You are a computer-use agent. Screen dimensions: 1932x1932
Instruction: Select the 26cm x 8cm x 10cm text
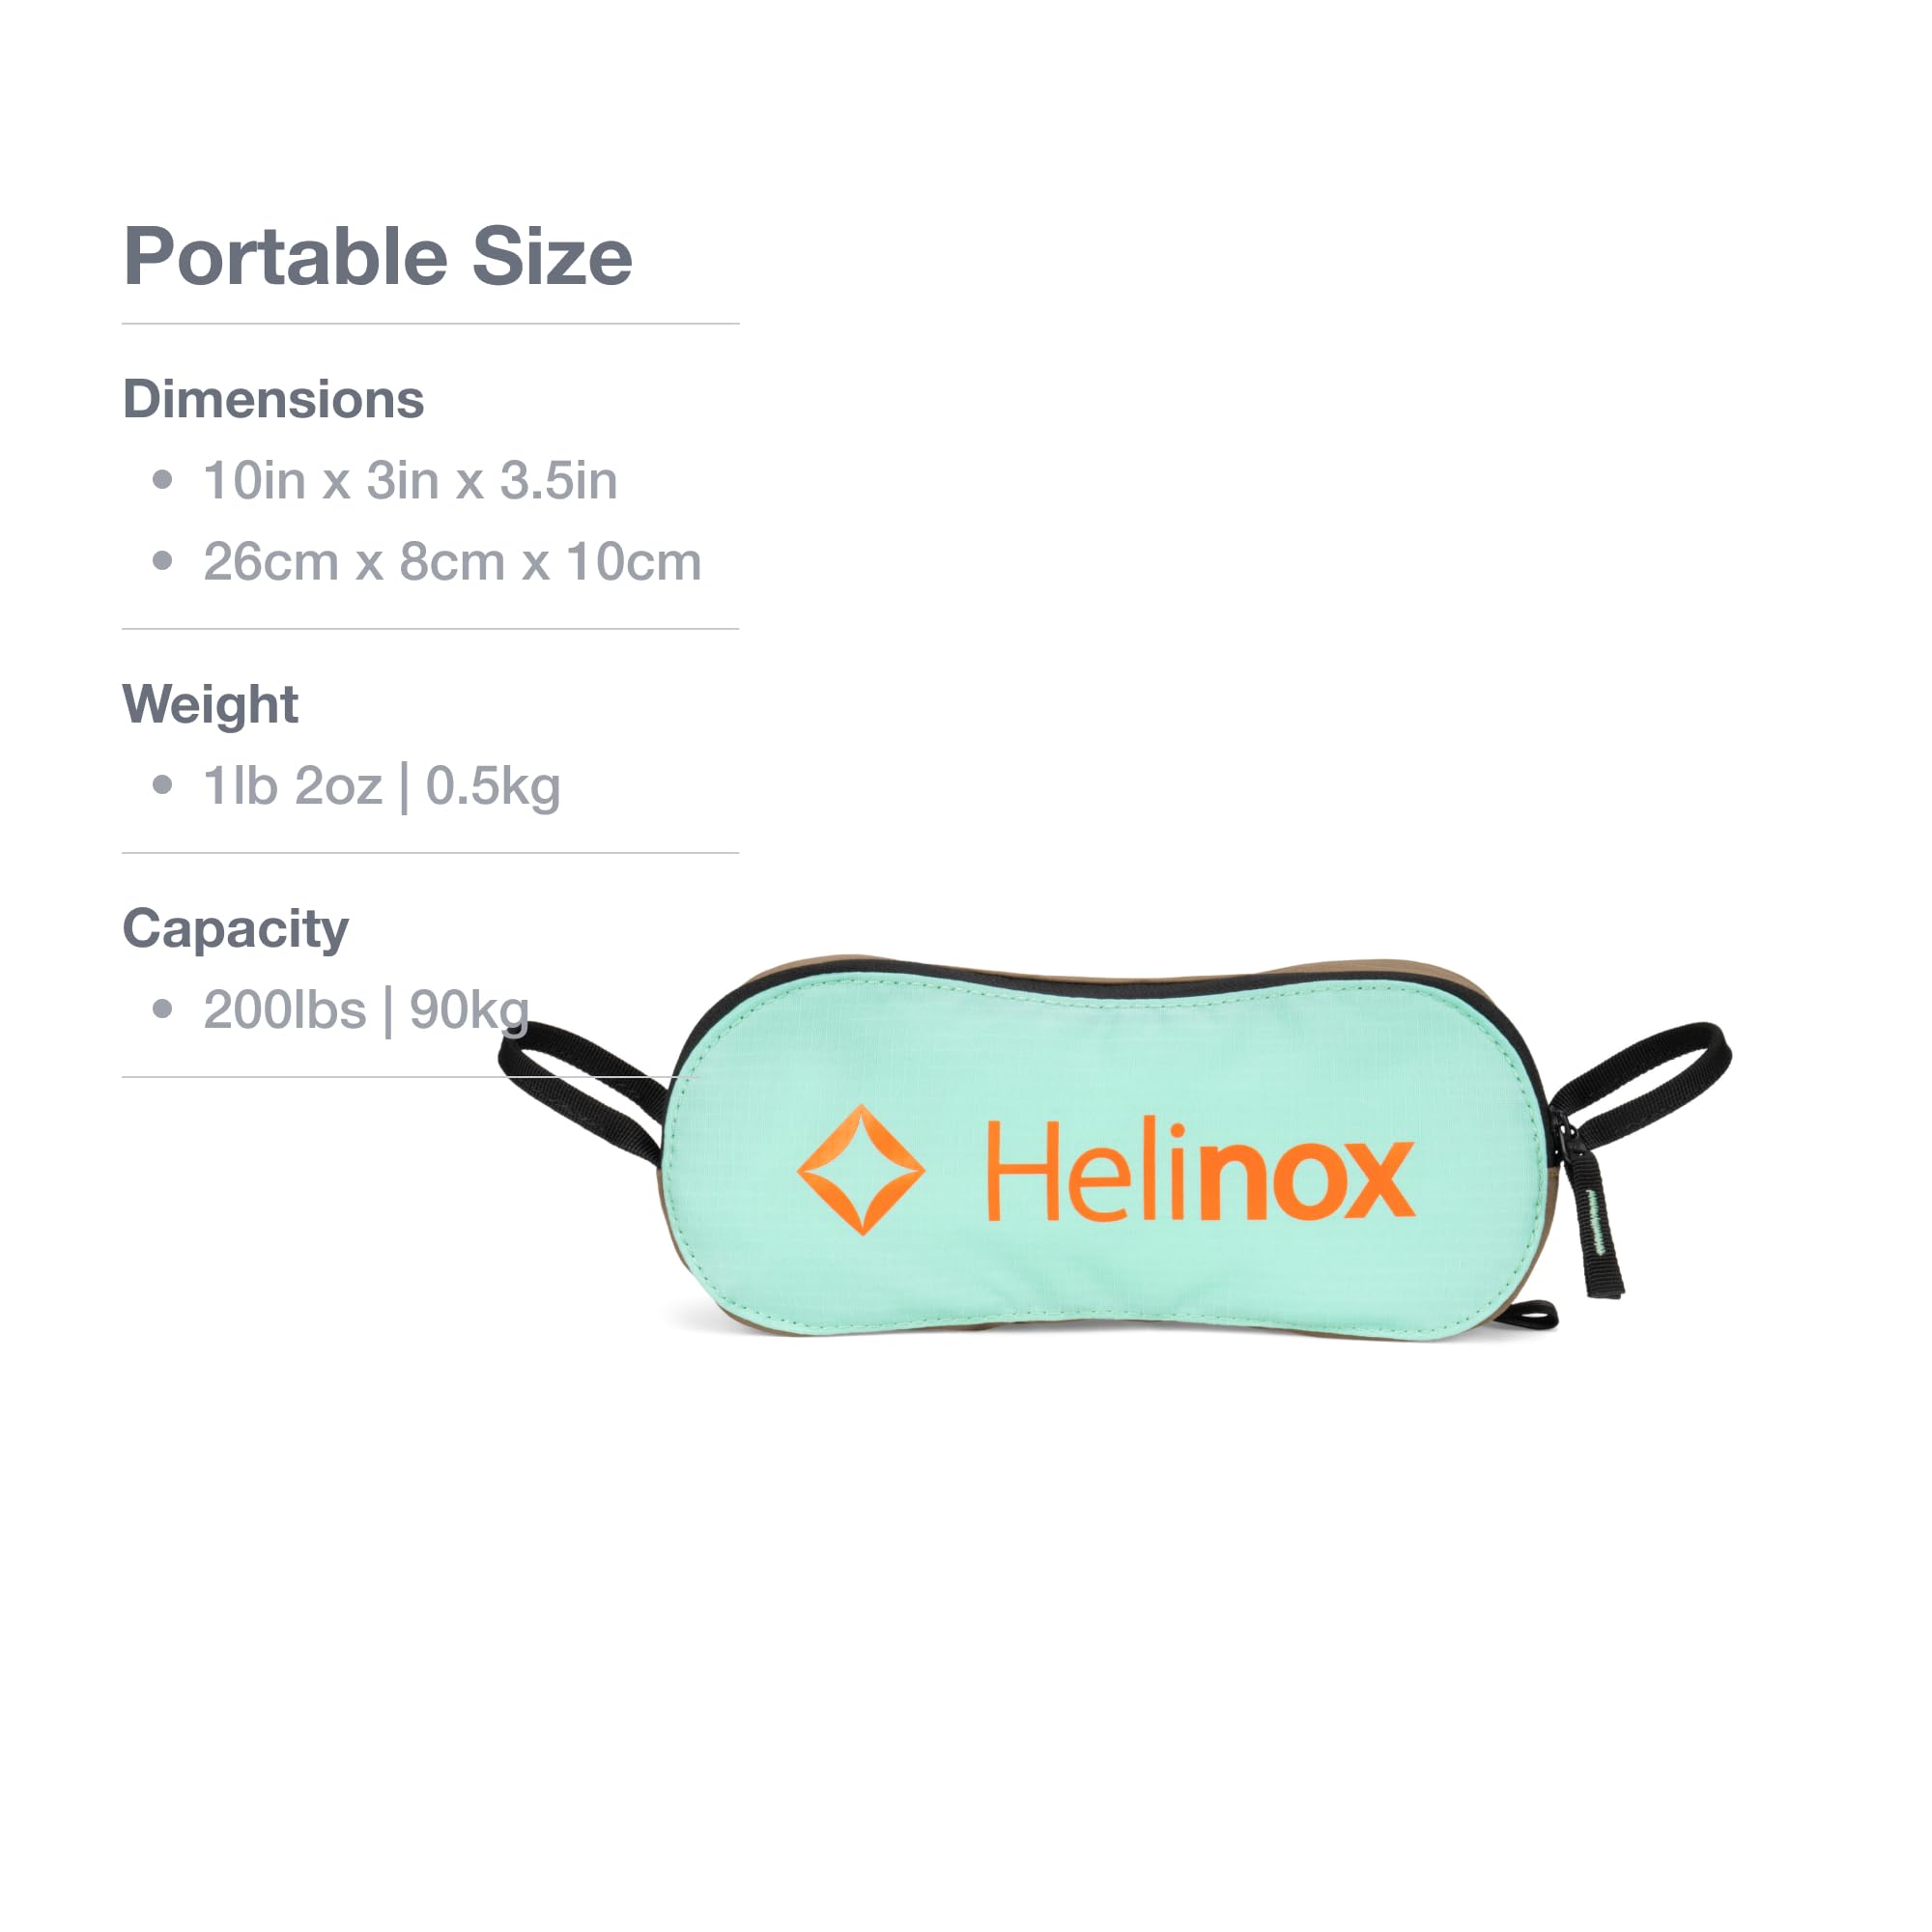coord(453,562)
